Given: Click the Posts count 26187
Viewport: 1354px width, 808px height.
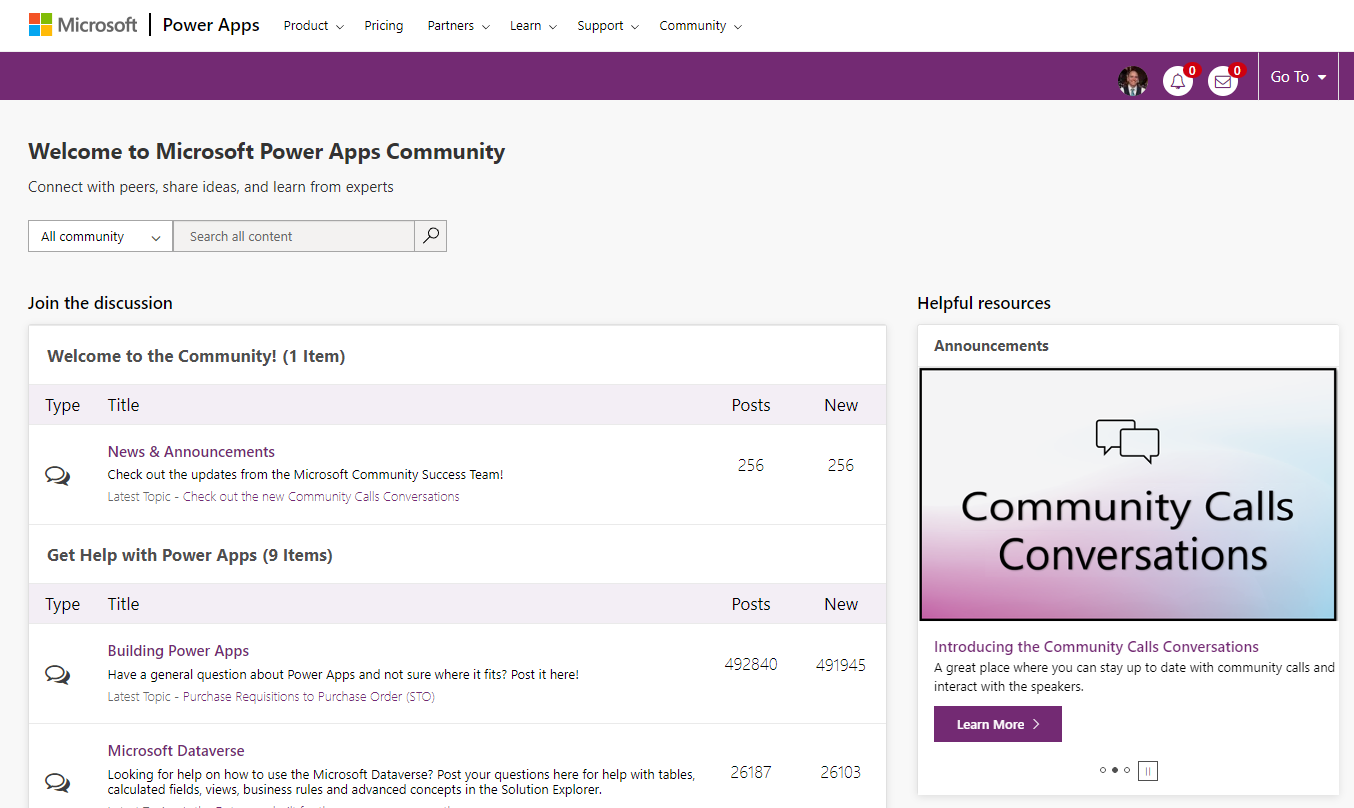Looking at the screenshot, I should [x=751, y=772].
